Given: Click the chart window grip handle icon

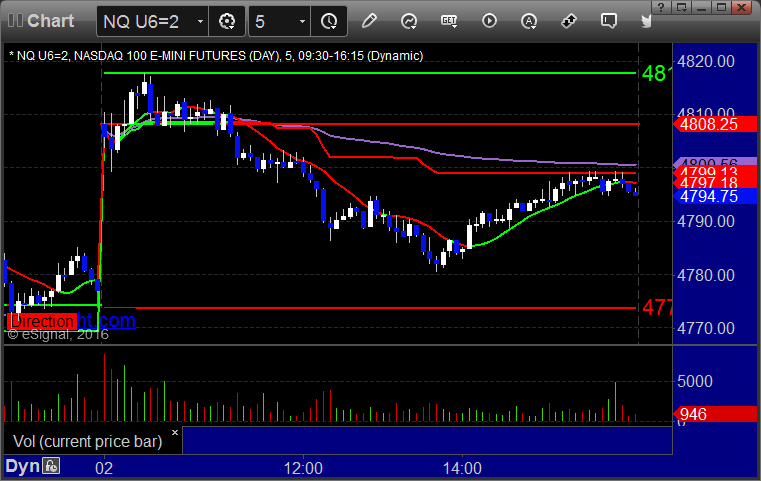Looking at the screenshot, I should tap(15, 21).
